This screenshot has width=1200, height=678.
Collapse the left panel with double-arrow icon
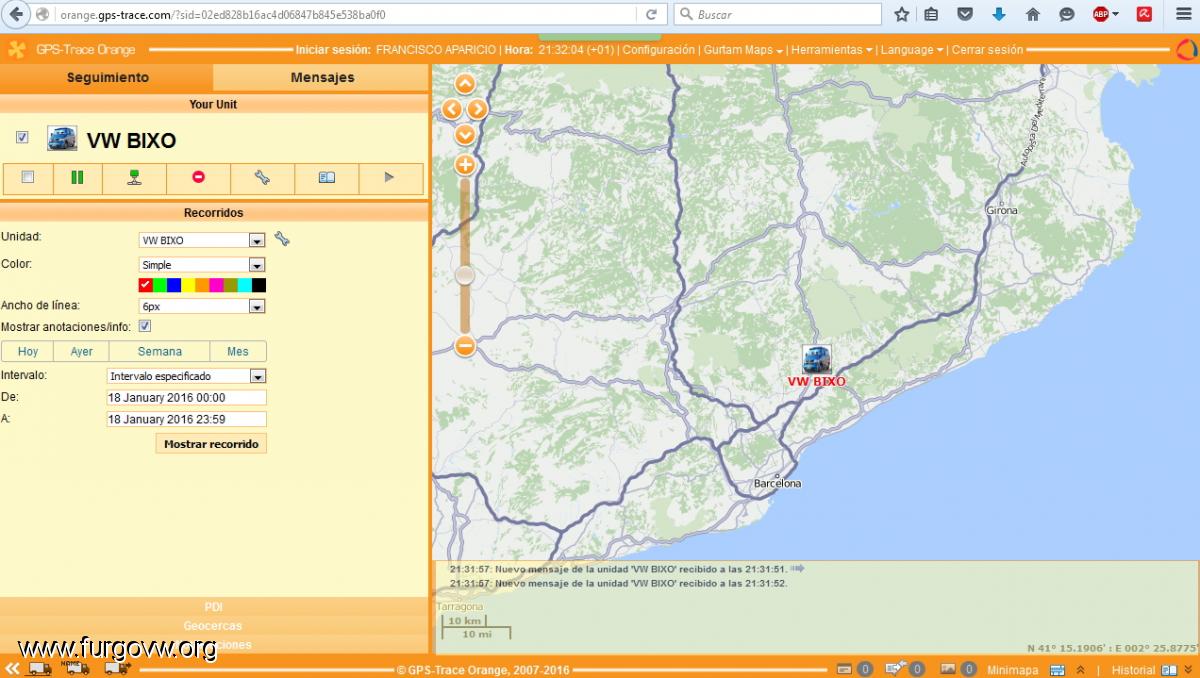12,669
